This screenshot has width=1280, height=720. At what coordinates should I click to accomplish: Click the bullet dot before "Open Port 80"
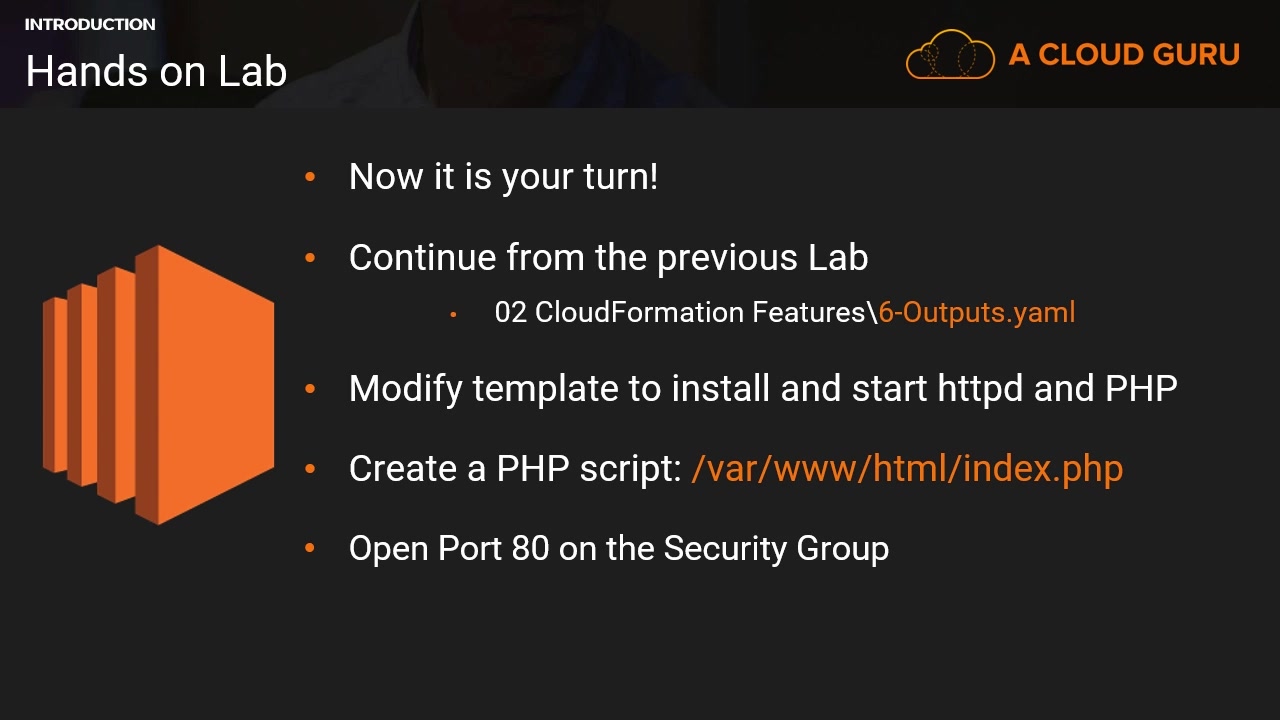(310, 548)
